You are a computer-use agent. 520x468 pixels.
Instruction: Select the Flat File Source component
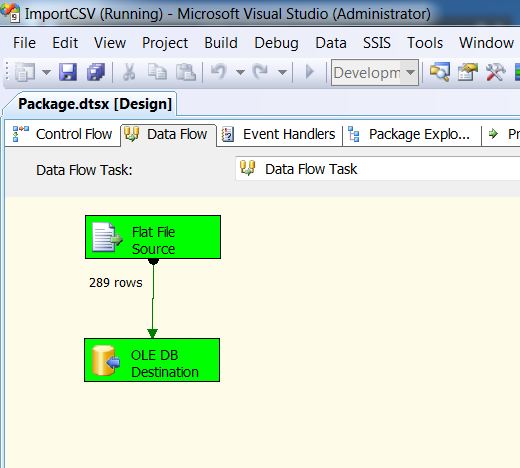point(153,237)
